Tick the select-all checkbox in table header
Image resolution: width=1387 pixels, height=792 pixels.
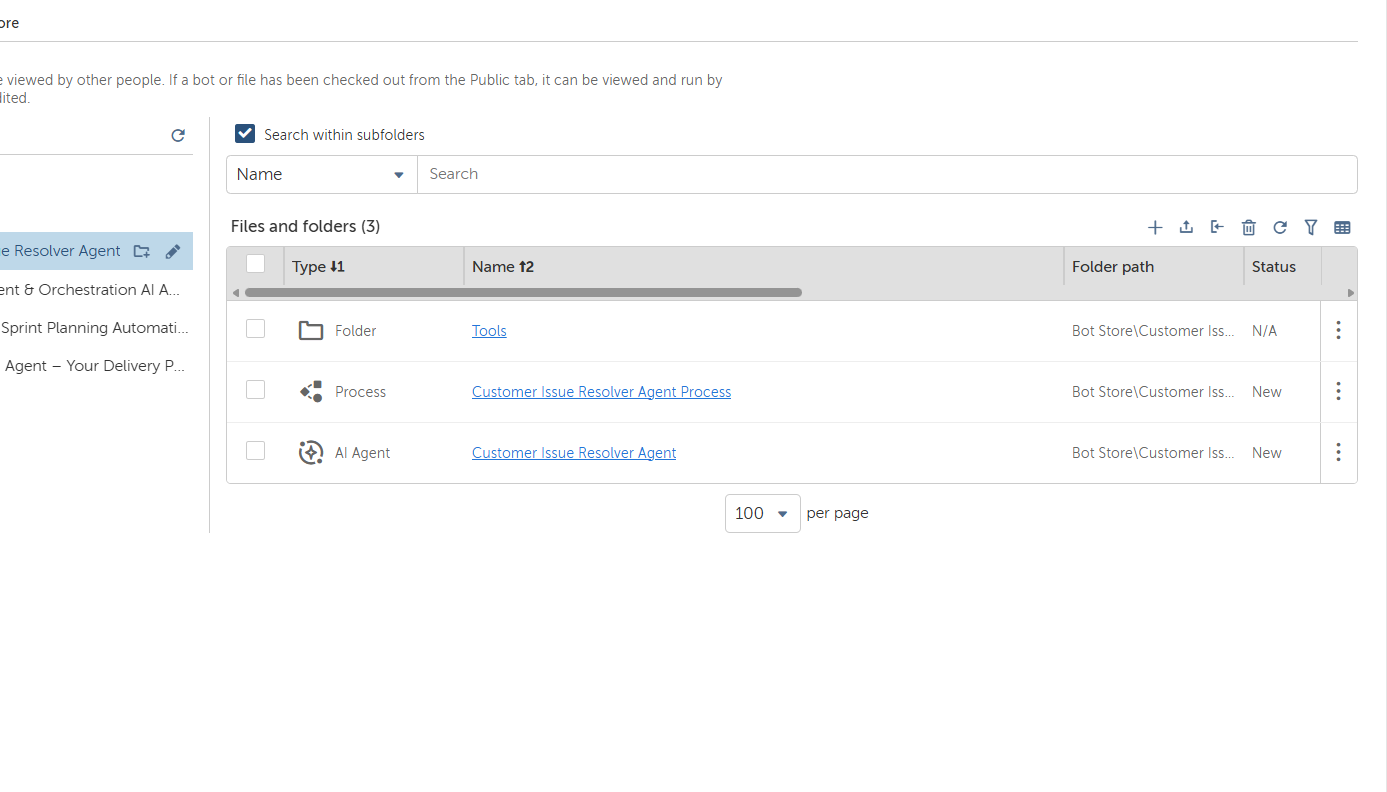(x=256, y=264)
